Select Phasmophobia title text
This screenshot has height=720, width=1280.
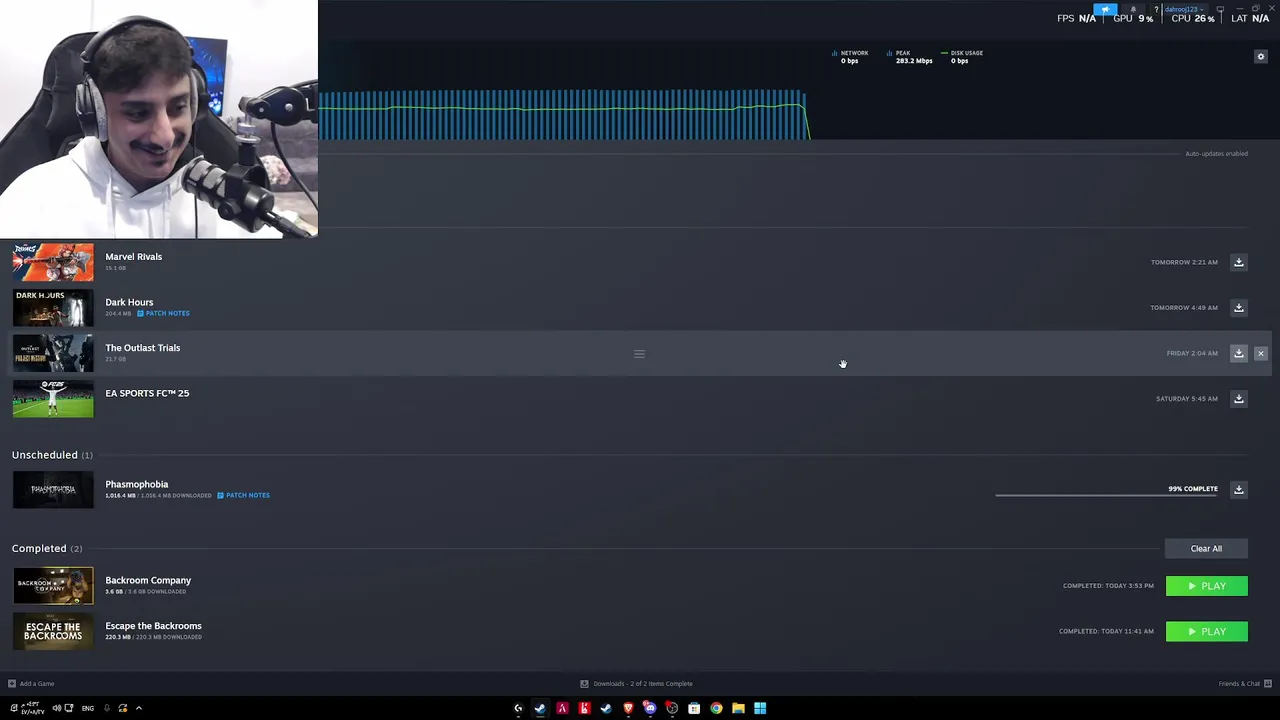137,484
